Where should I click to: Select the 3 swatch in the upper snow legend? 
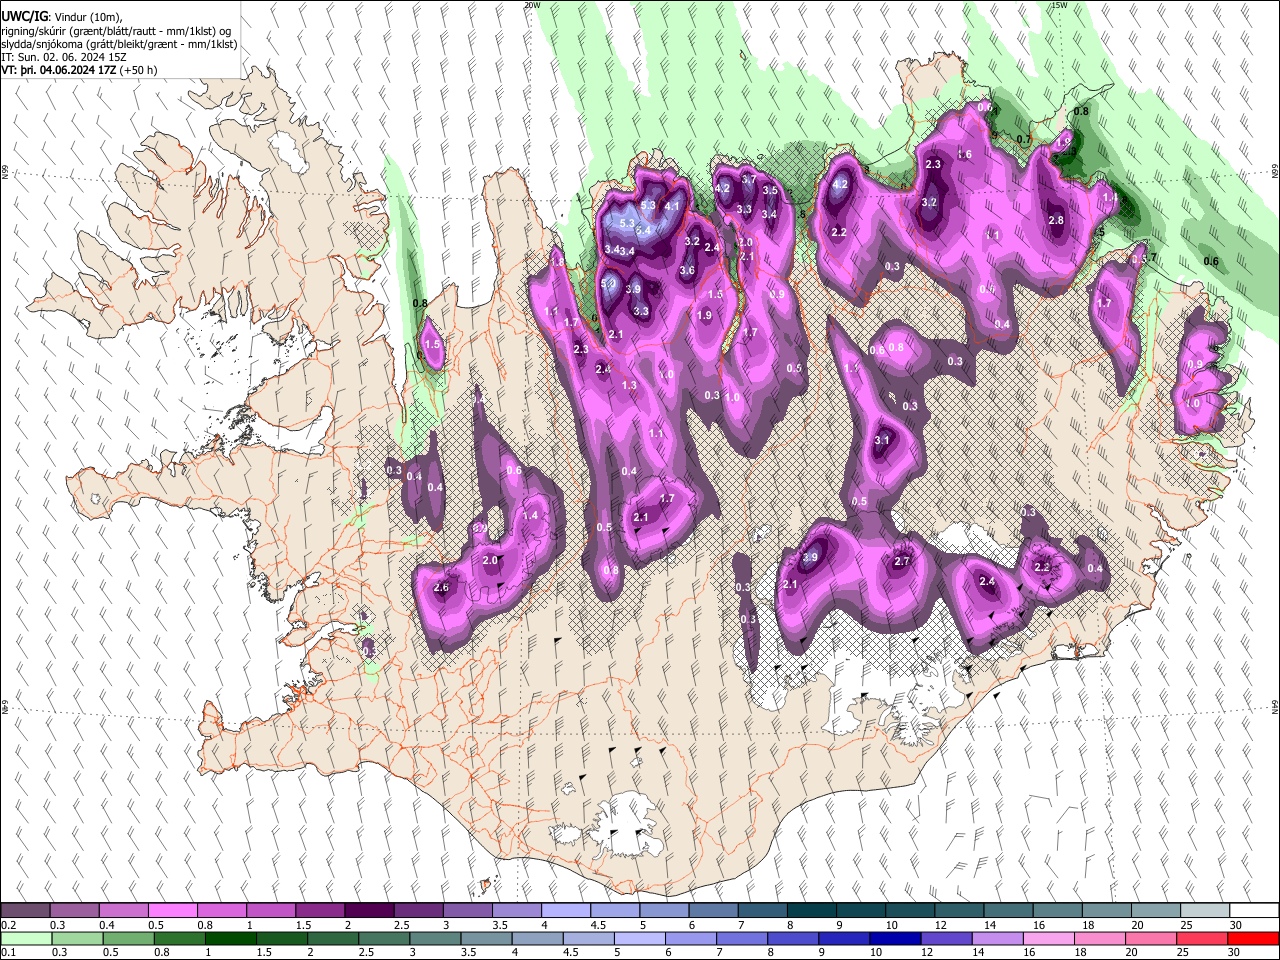click(467, 911)
